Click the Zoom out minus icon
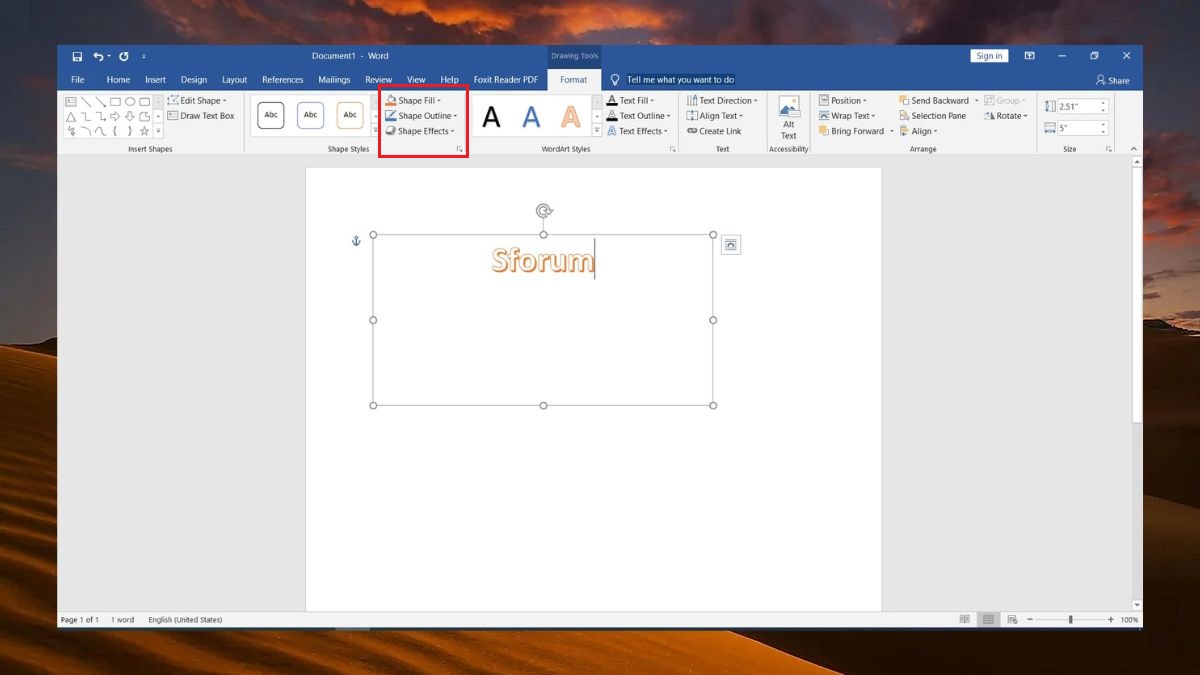Viewport: 1200px width, 675px height. [1029, 620]
